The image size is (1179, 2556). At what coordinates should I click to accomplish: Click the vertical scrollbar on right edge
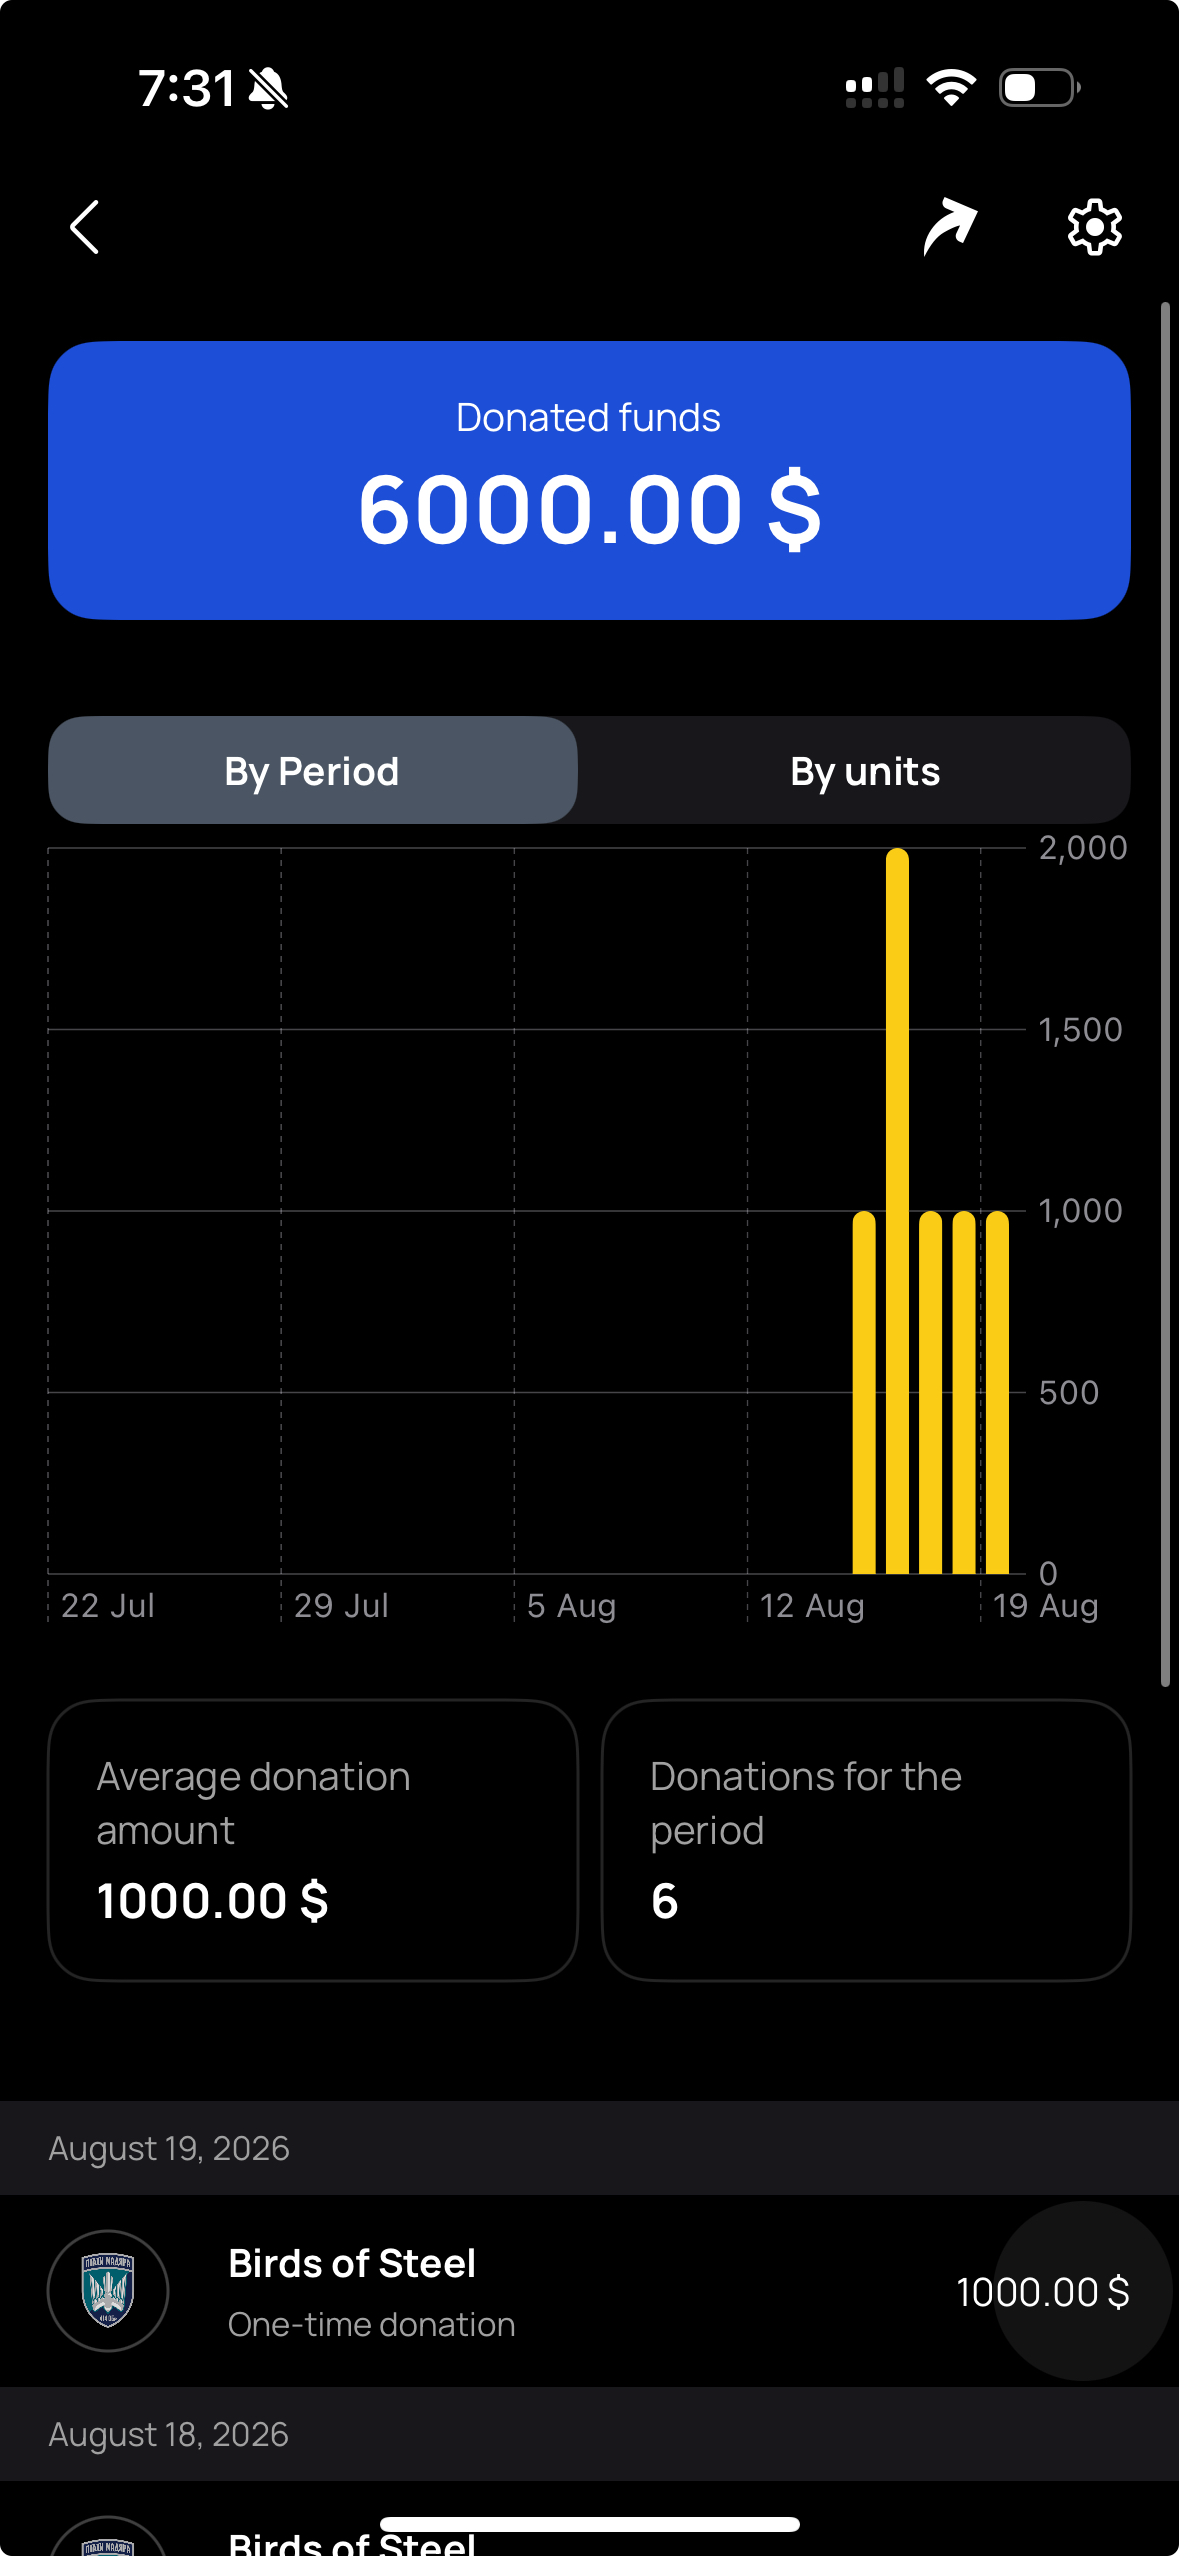(x=1165, y=994)
